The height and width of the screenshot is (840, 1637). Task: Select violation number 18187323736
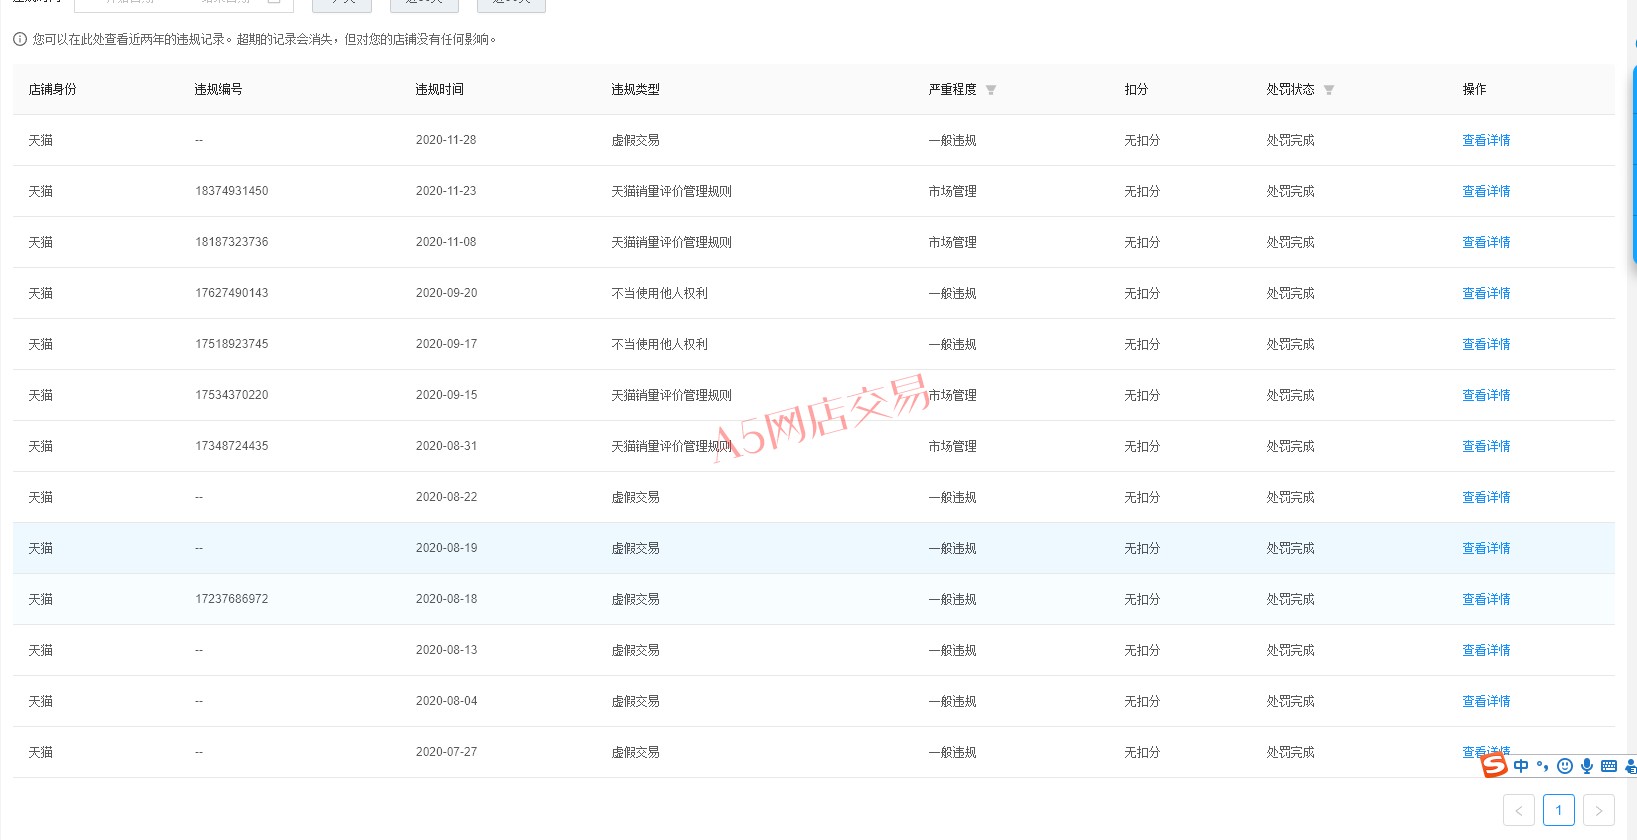(x=232, y=242)
